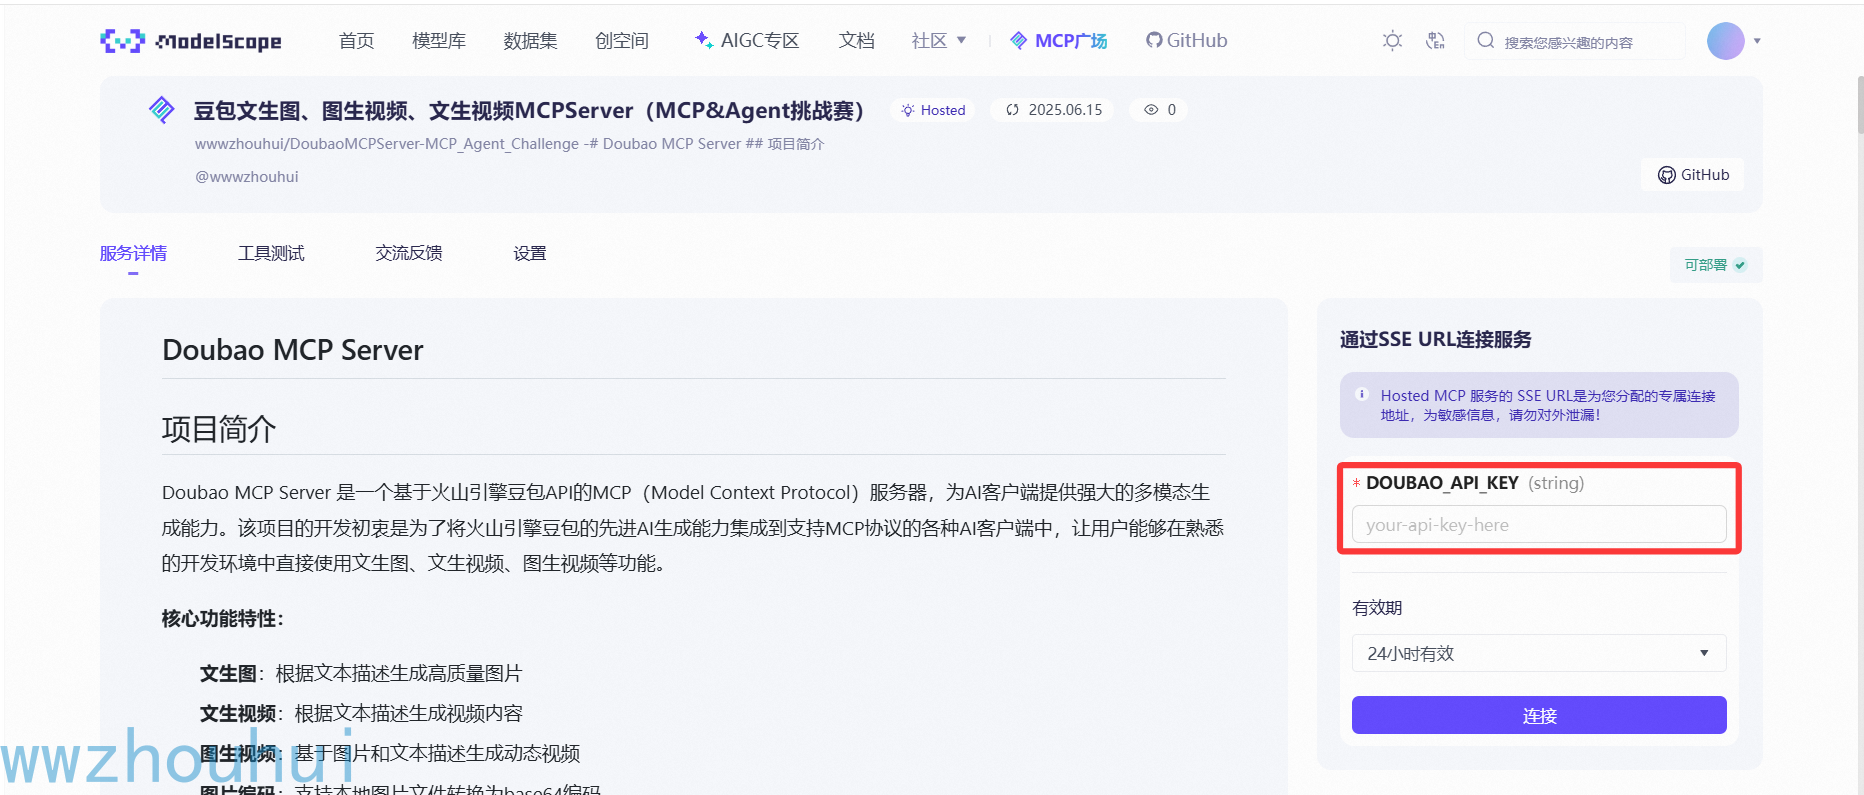The width and height of the screenshot is (1864, 795).
Task: Click the 连接 connect button
Action: pyautogui.click(x=1539, y=716)
